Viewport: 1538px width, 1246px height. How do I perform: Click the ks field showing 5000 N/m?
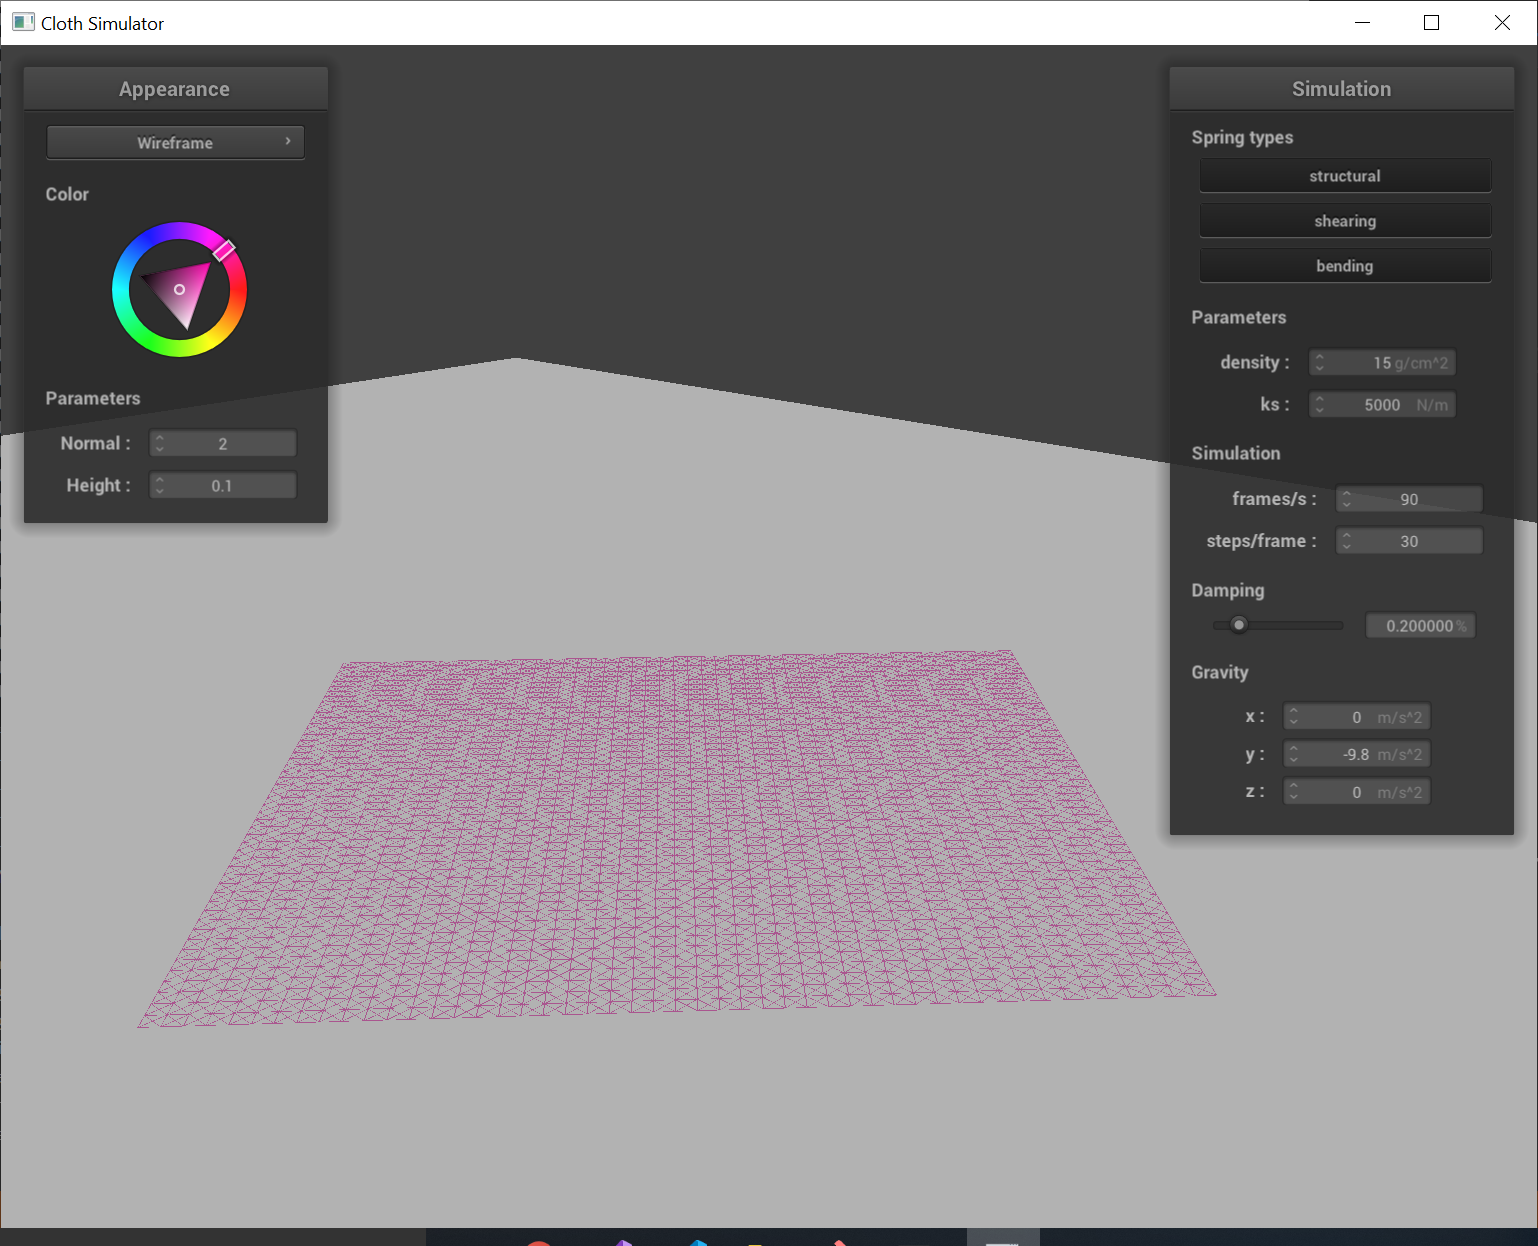1382,404
